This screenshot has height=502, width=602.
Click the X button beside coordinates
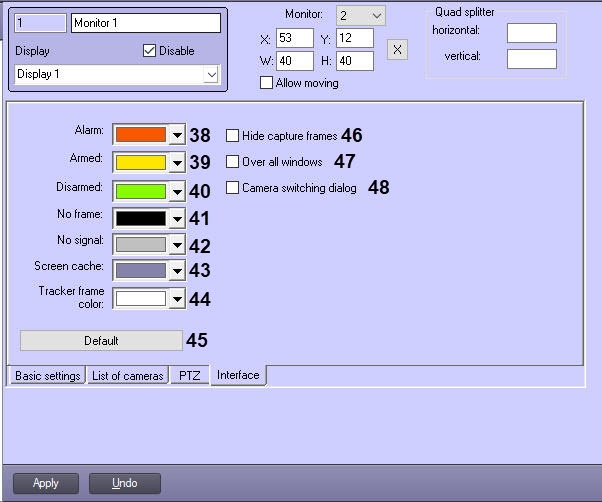pos(397,50)
